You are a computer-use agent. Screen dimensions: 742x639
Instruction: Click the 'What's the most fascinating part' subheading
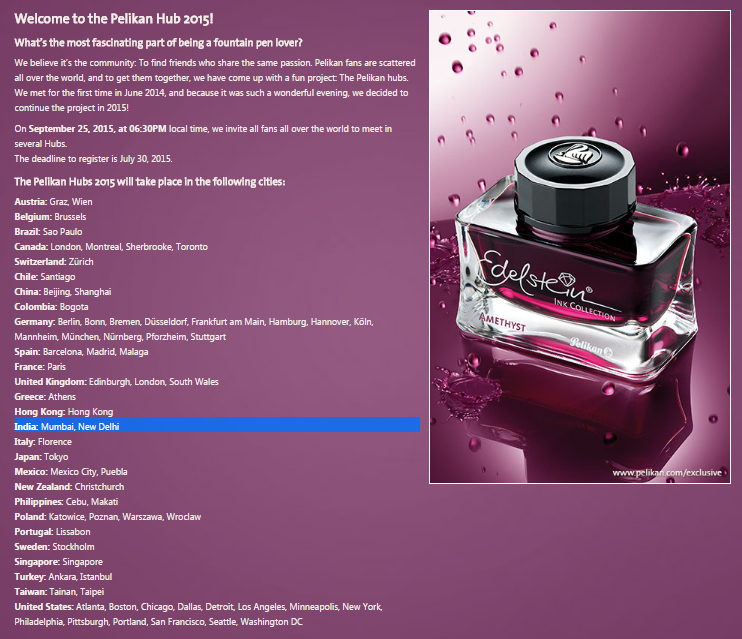pyautogui.click(x=159, y=43)
